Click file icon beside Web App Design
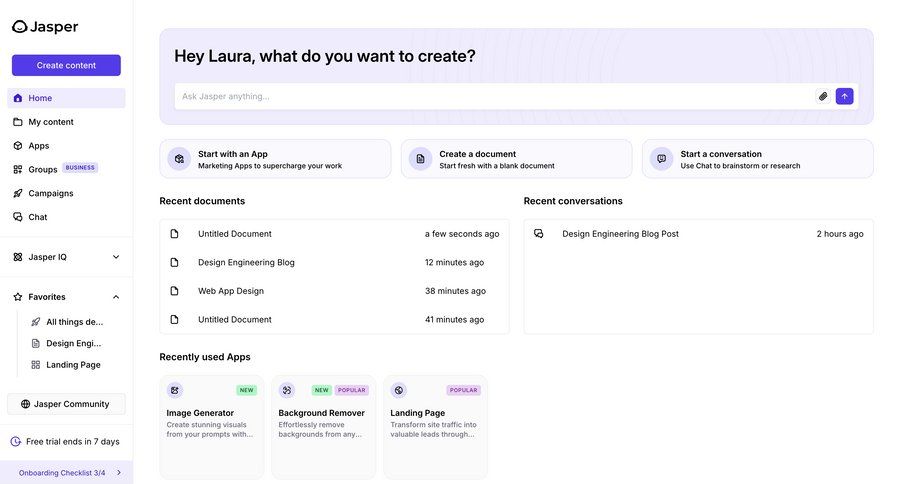The width and height of the screenshot is (900, 484). [174, 291]
